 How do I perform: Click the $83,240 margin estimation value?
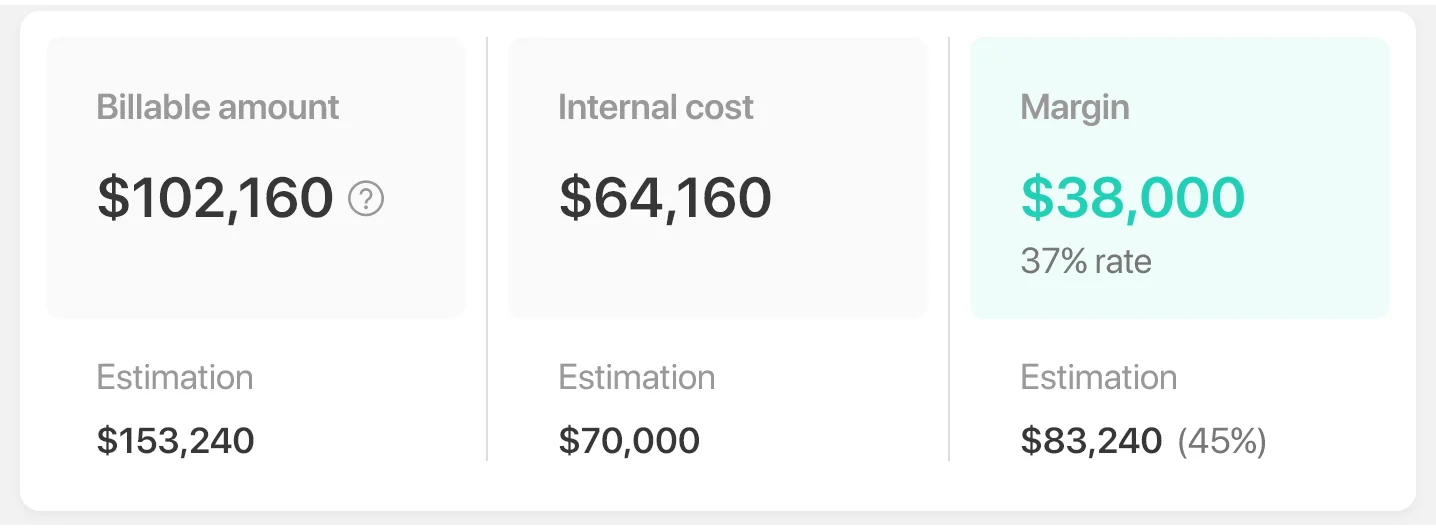pos(1092,440)
